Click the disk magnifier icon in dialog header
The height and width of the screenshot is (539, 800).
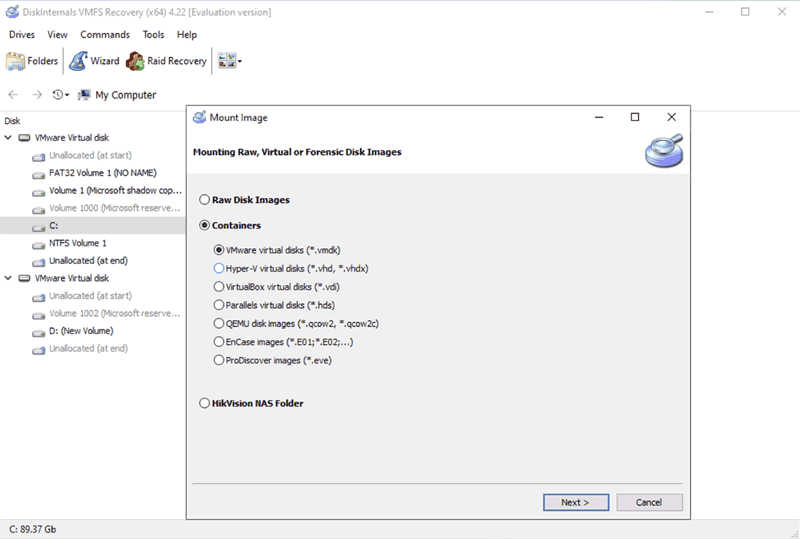[x=664, y=151]
